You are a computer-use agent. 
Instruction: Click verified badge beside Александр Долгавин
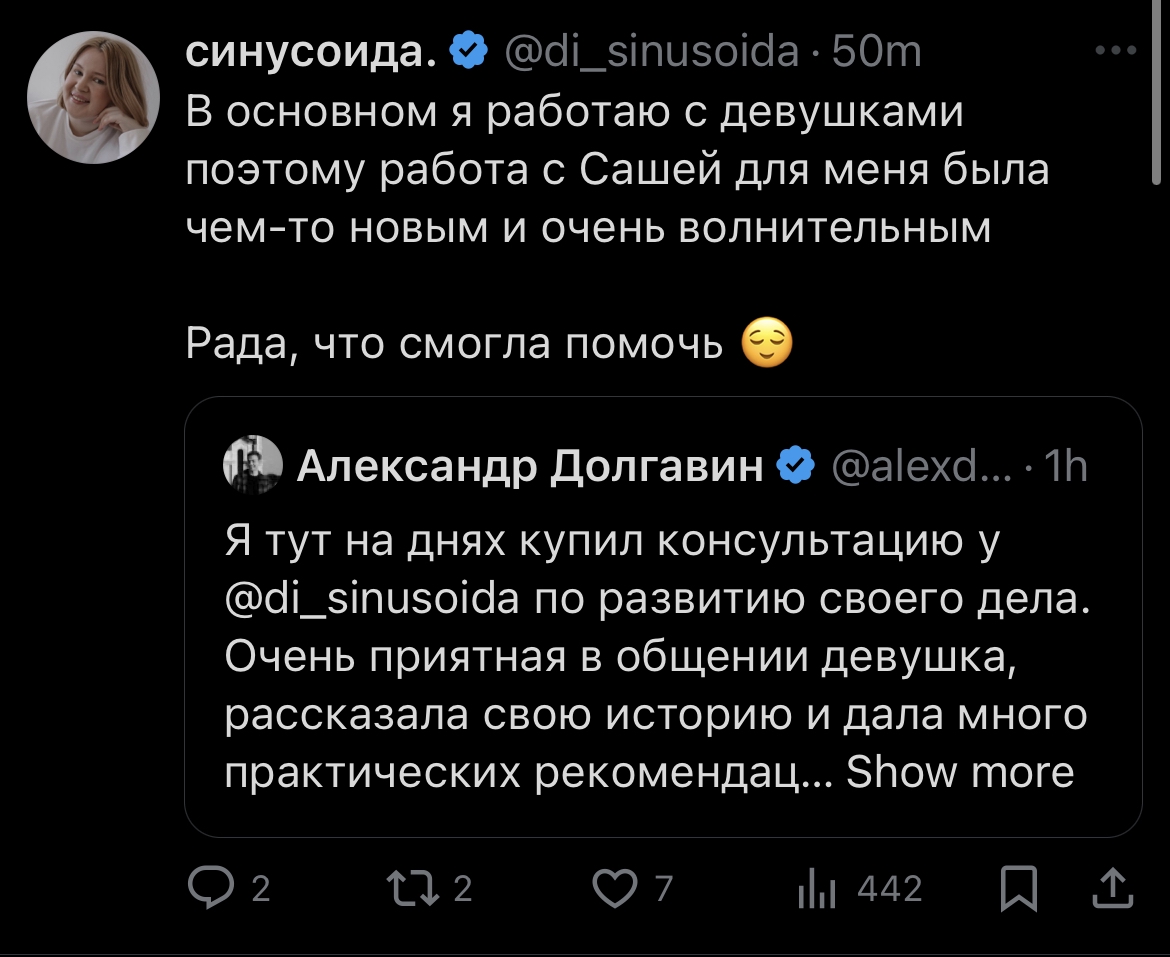pos(797,466)
